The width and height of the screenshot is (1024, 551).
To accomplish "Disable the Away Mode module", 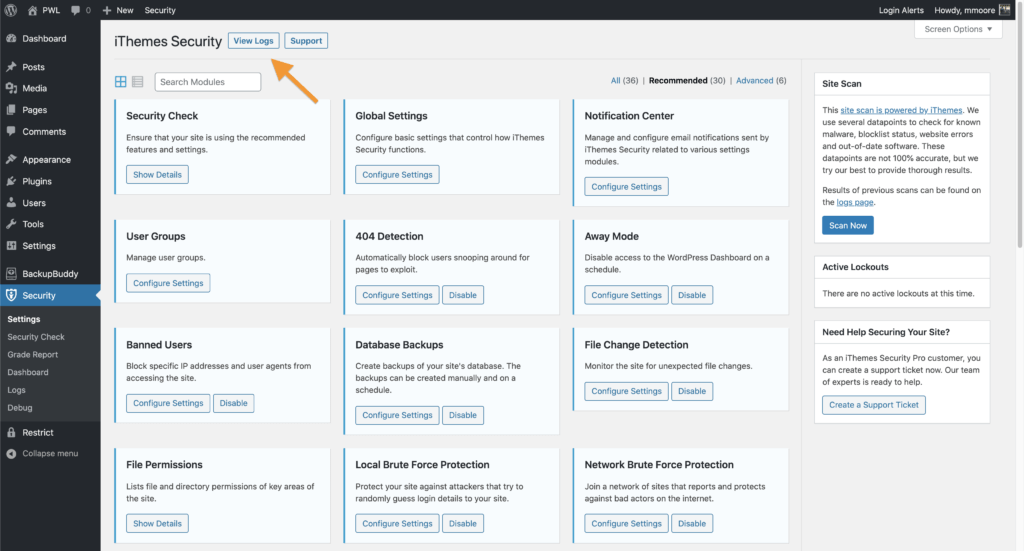I will (x=692, y=295).
